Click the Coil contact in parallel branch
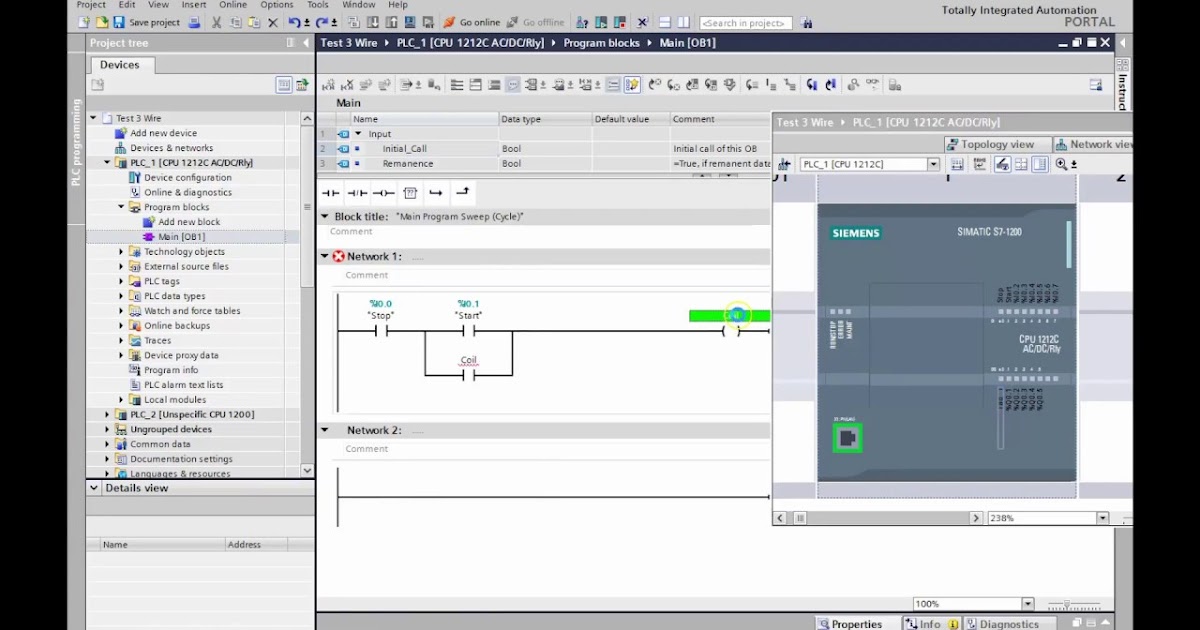1200x630 pixels. click(468, 375)
